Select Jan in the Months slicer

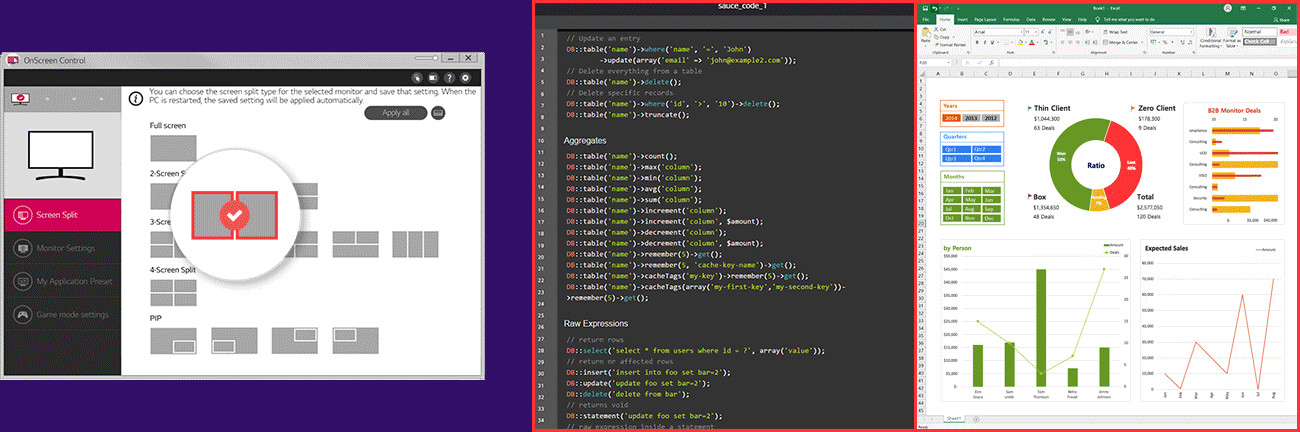point(952,191)
